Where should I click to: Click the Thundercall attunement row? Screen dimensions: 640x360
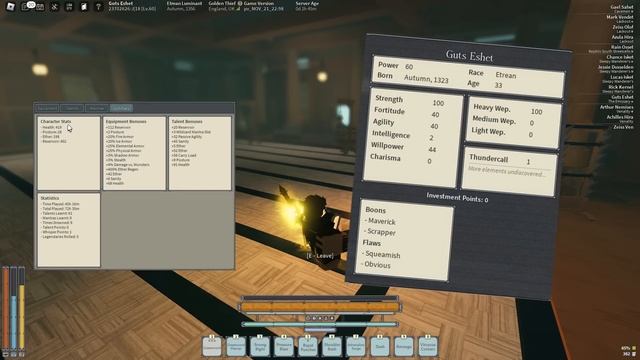point(500,160)
